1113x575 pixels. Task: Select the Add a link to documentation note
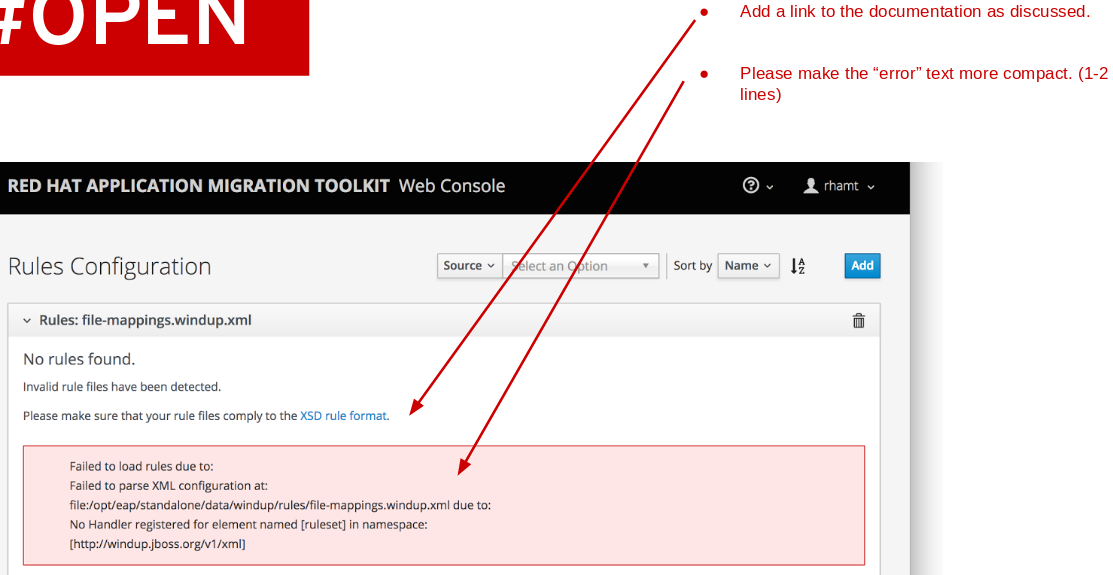915,11
